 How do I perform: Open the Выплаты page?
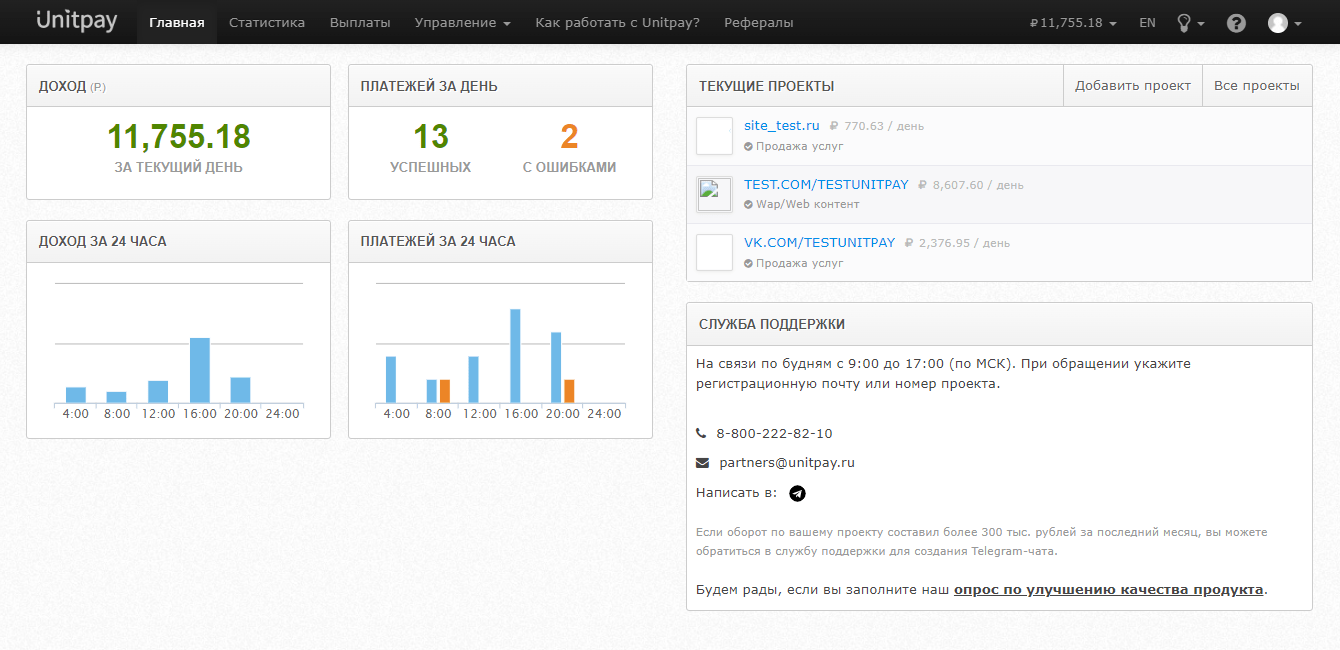pos(360,22)
